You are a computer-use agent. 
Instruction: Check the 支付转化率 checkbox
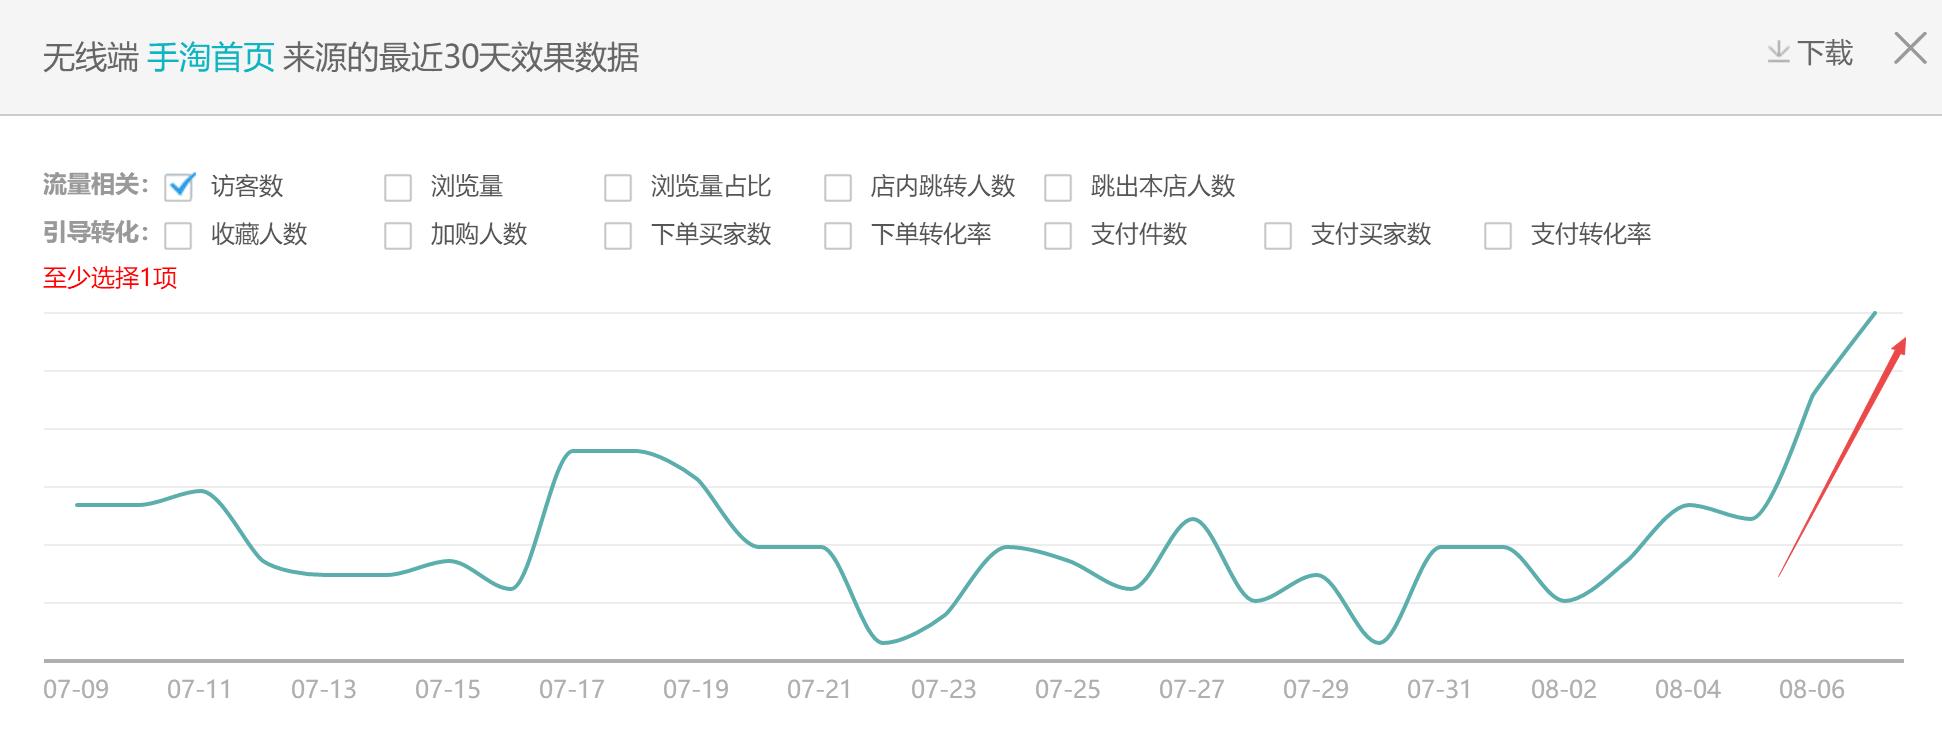pos(1498,235)
